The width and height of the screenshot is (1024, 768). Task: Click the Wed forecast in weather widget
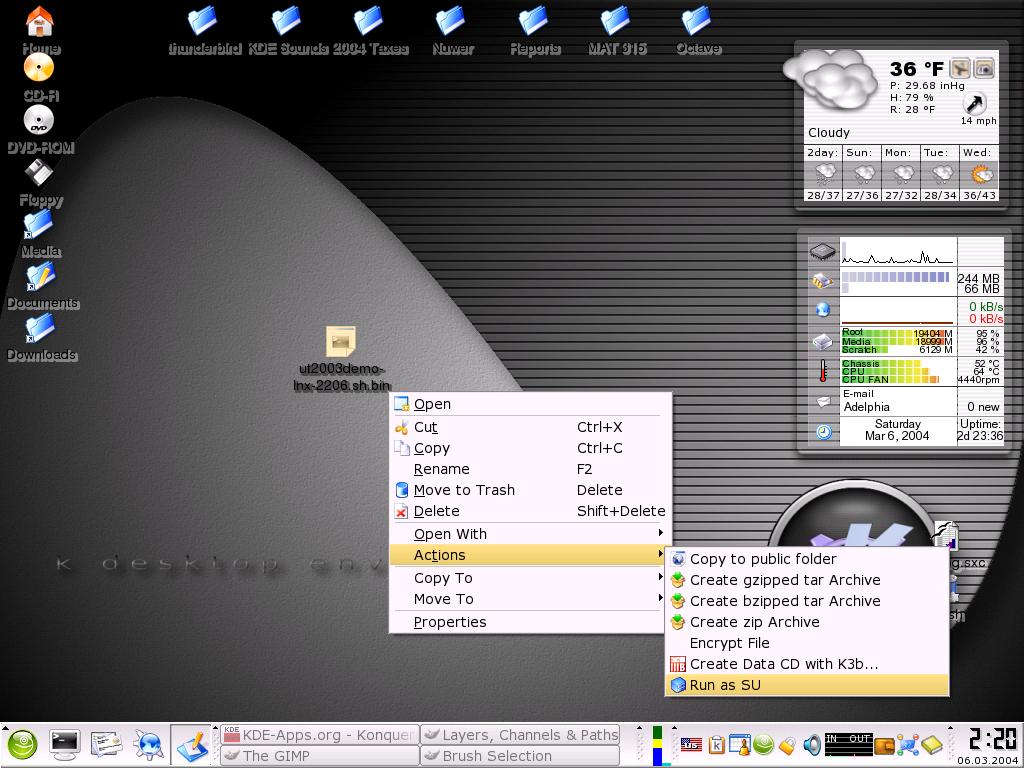point(979,173)
